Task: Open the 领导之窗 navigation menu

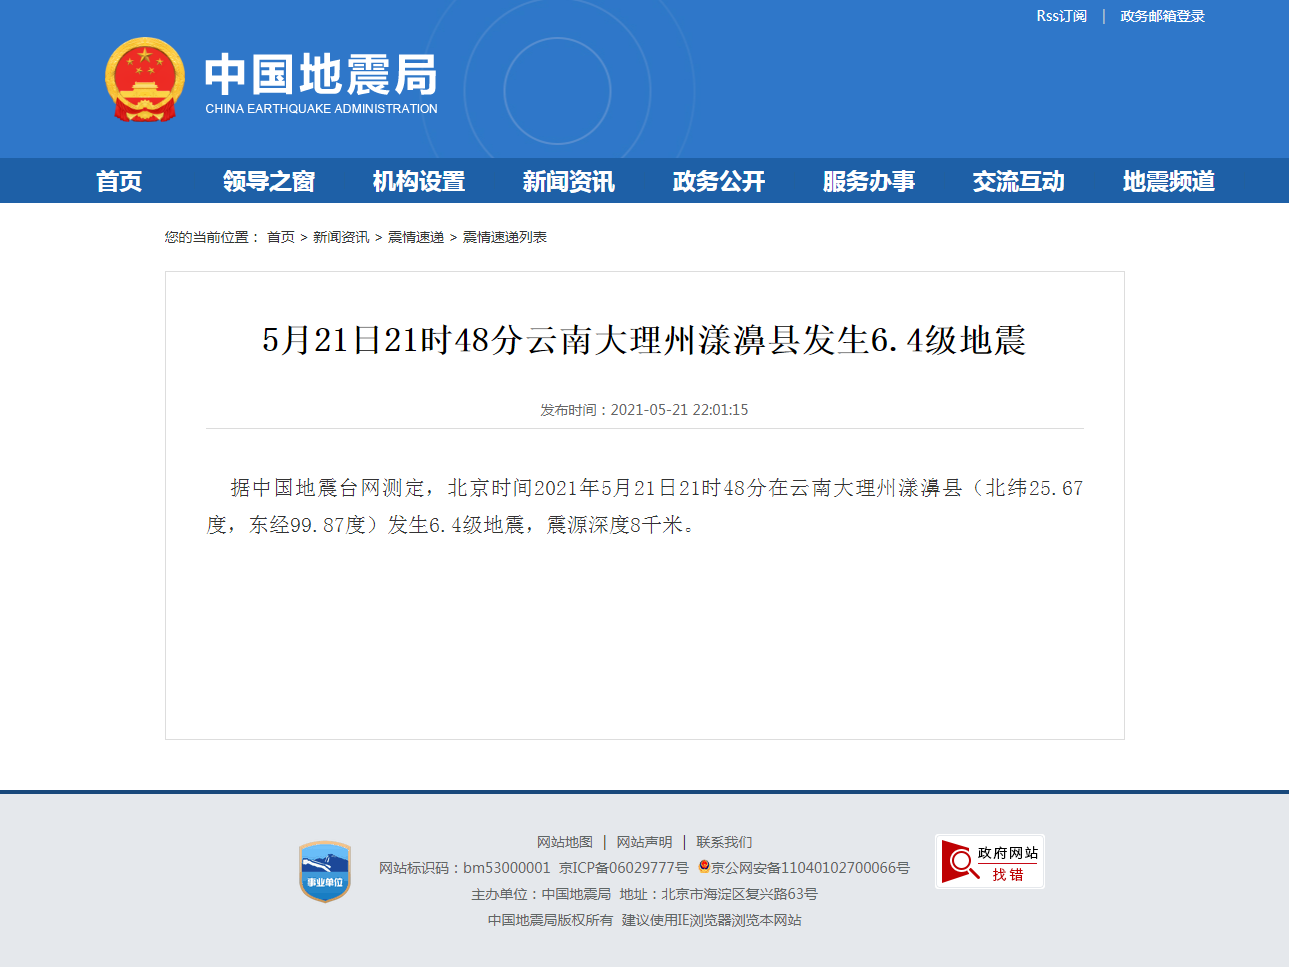Action: [269, 181]
